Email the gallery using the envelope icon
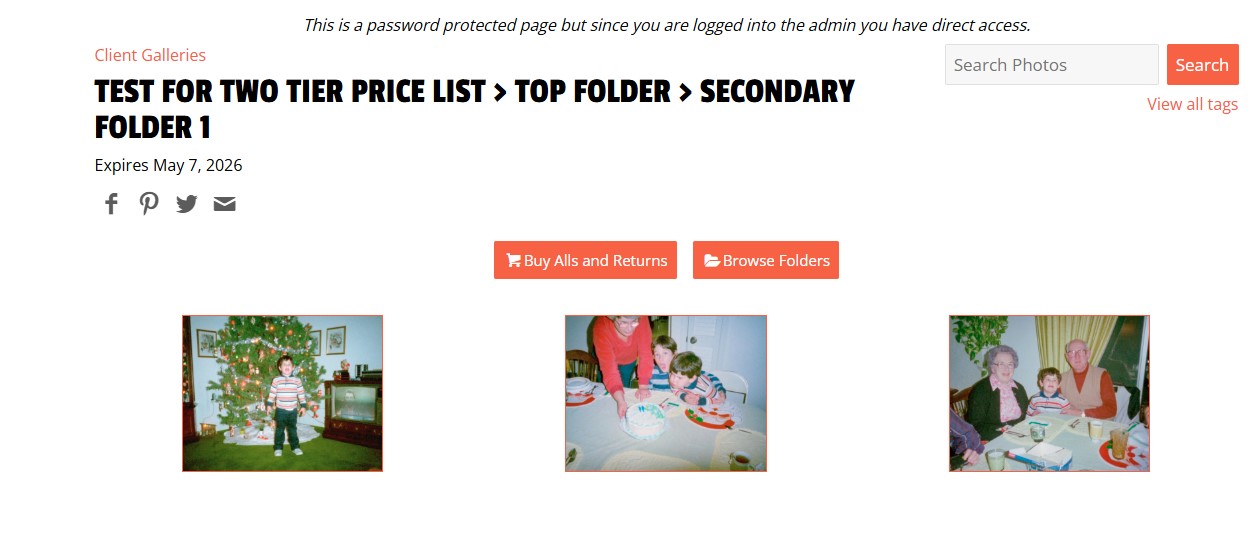1255x543 pixels. click(225, 204)
